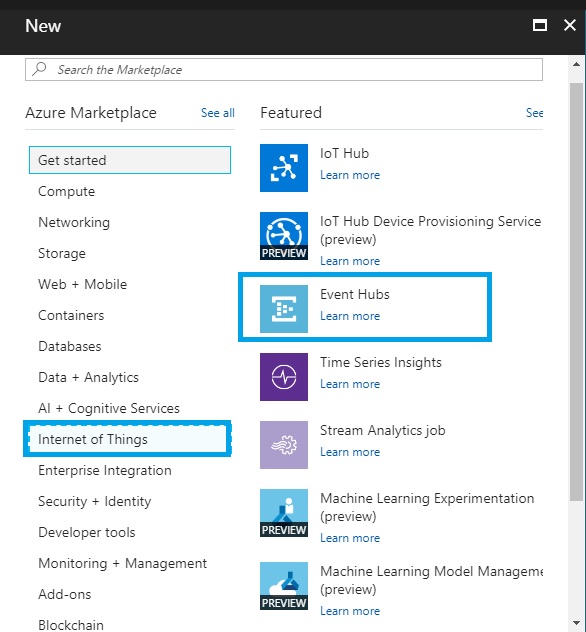Click See all next to Azure Marketplace
586x632 pixels.
(218, 113)
